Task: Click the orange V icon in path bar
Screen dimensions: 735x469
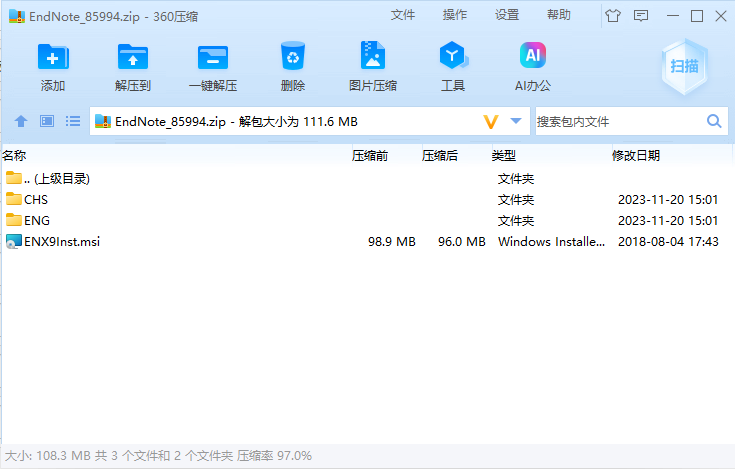Action: point(491,122)
